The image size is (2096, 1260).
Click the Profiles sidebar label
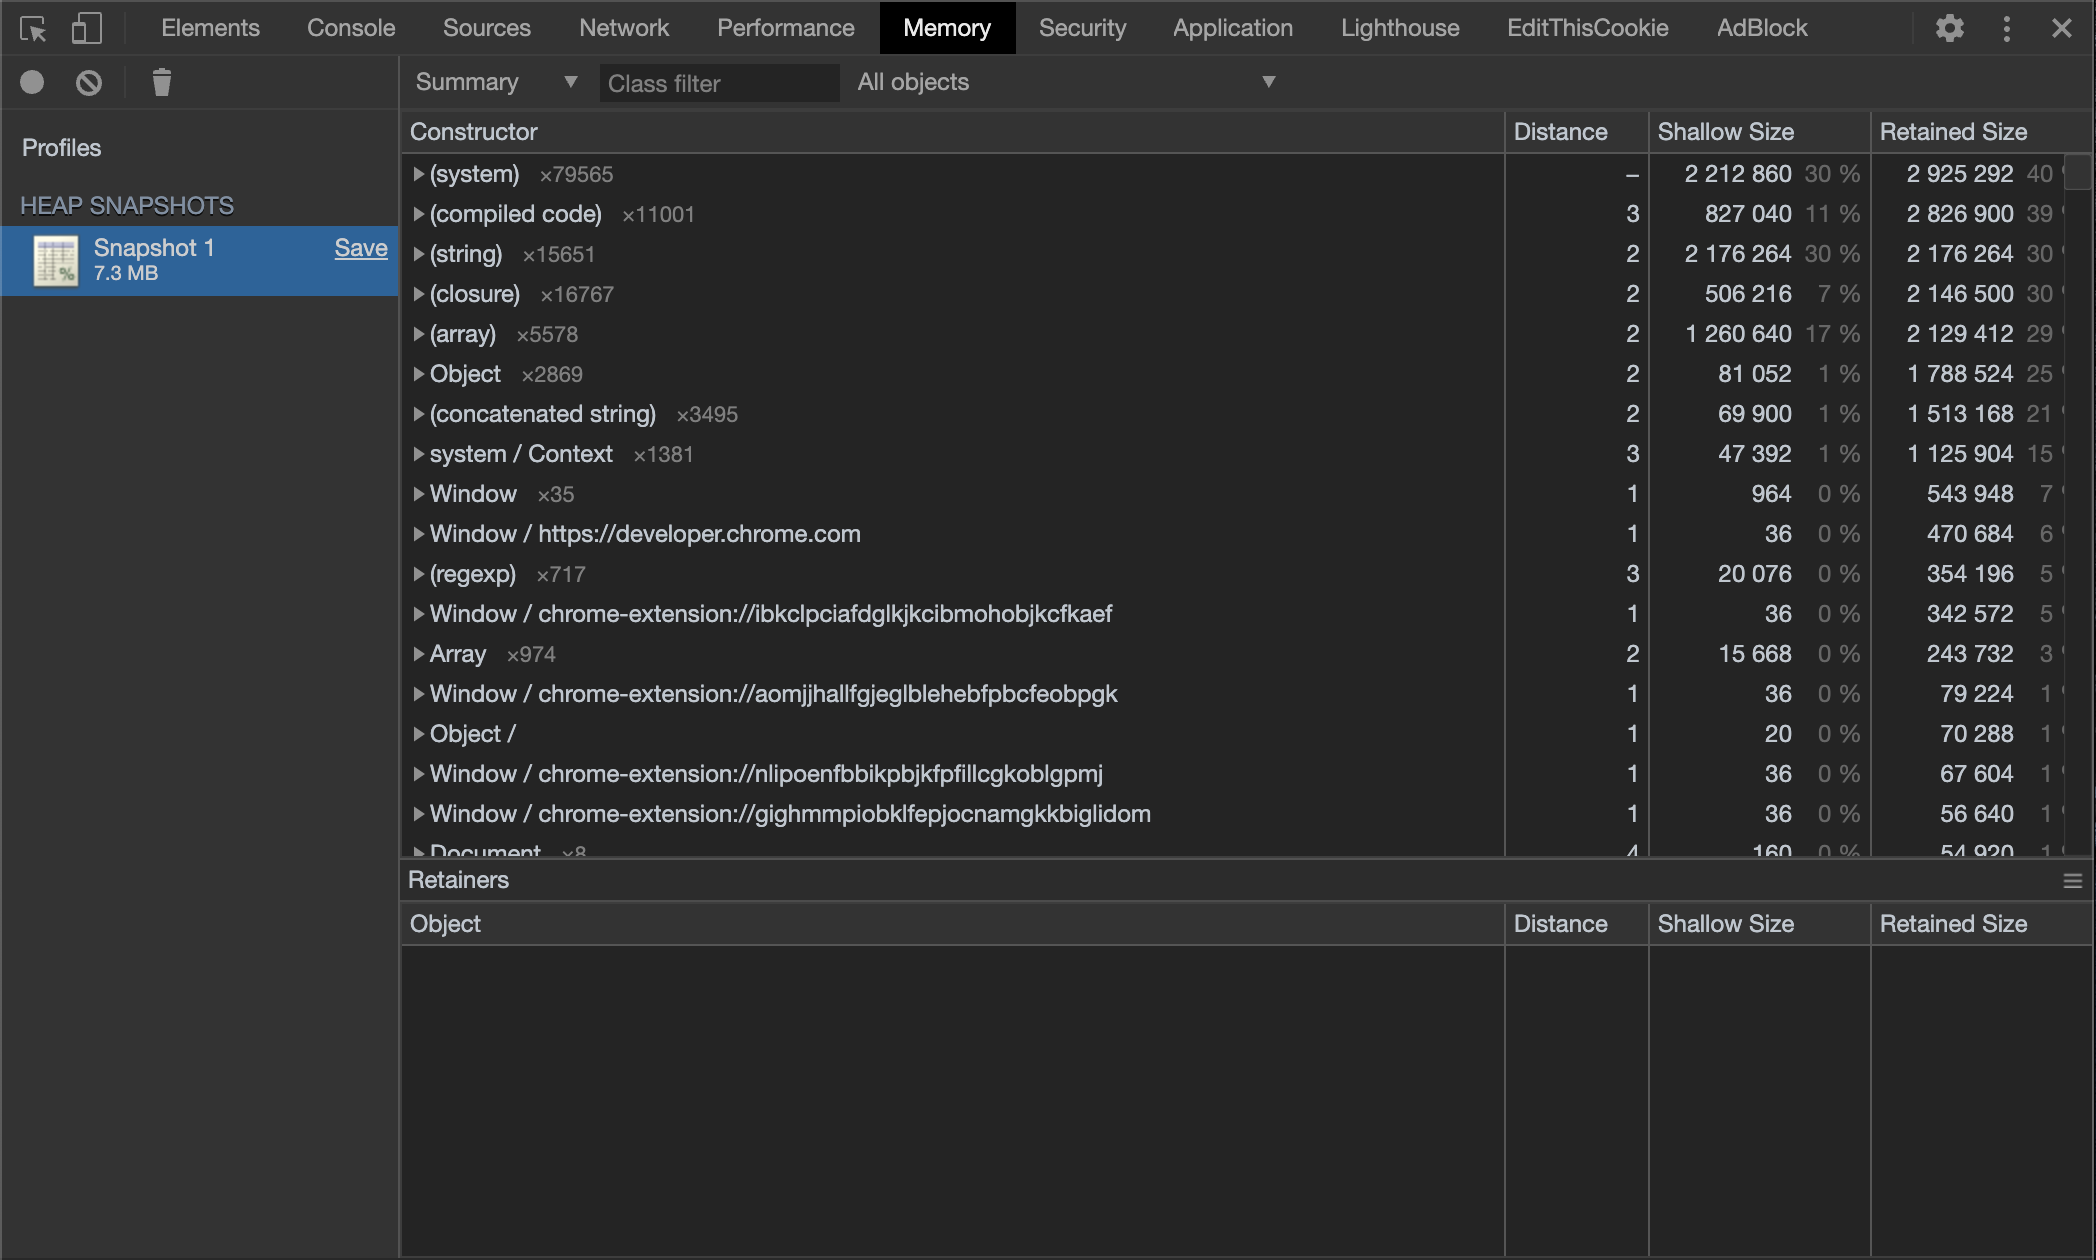62,148
